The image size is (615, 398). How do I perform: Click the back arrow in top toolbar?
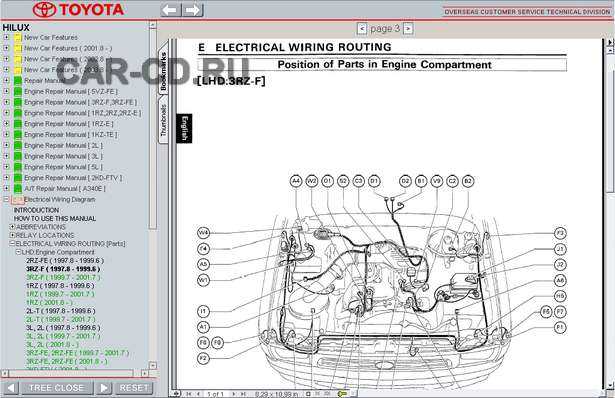click(171, 10)
